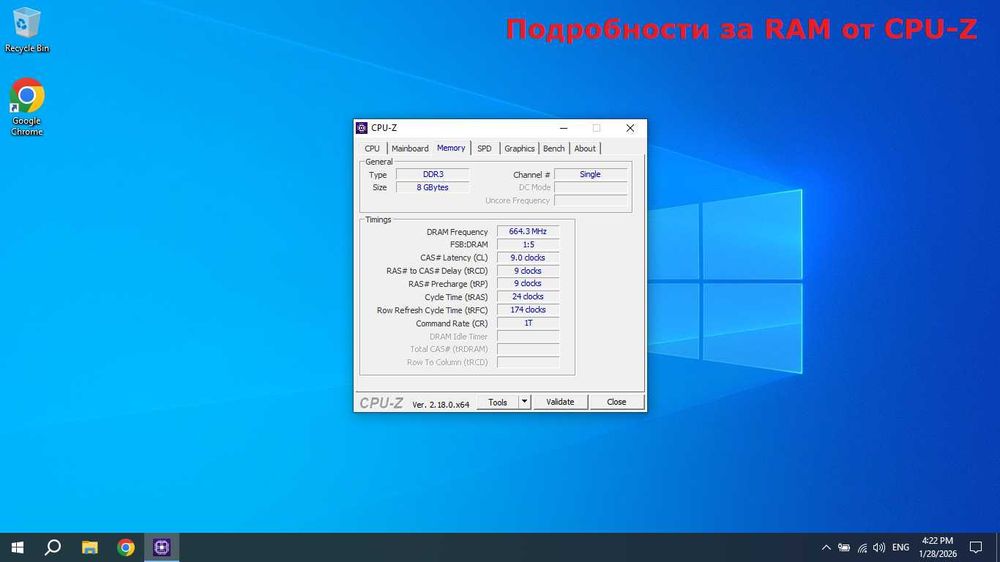Open network Wi-Fi tray icon
The width and height of the screenshot is (1000, 562).
862,547
